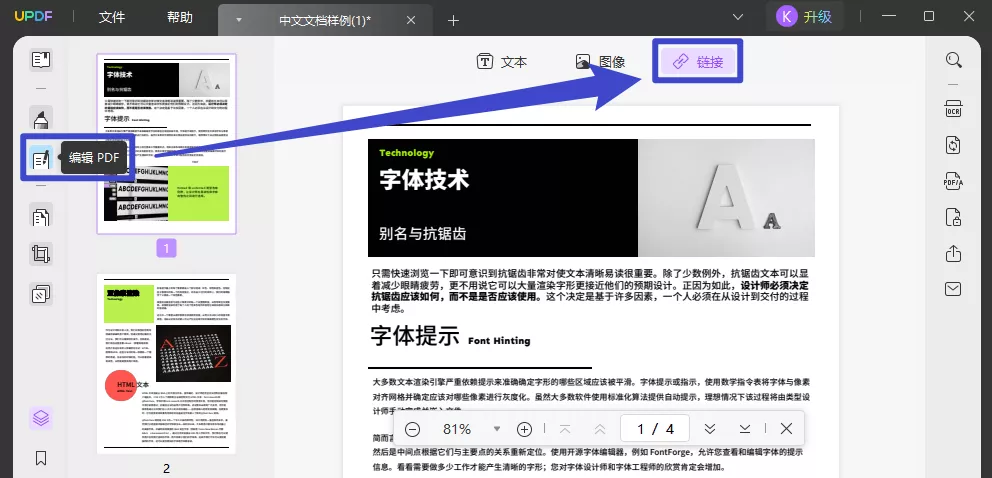The image size is (992, 478).
Task: Select the Comment highlighter tool
Action: click(x=41, y=118)
